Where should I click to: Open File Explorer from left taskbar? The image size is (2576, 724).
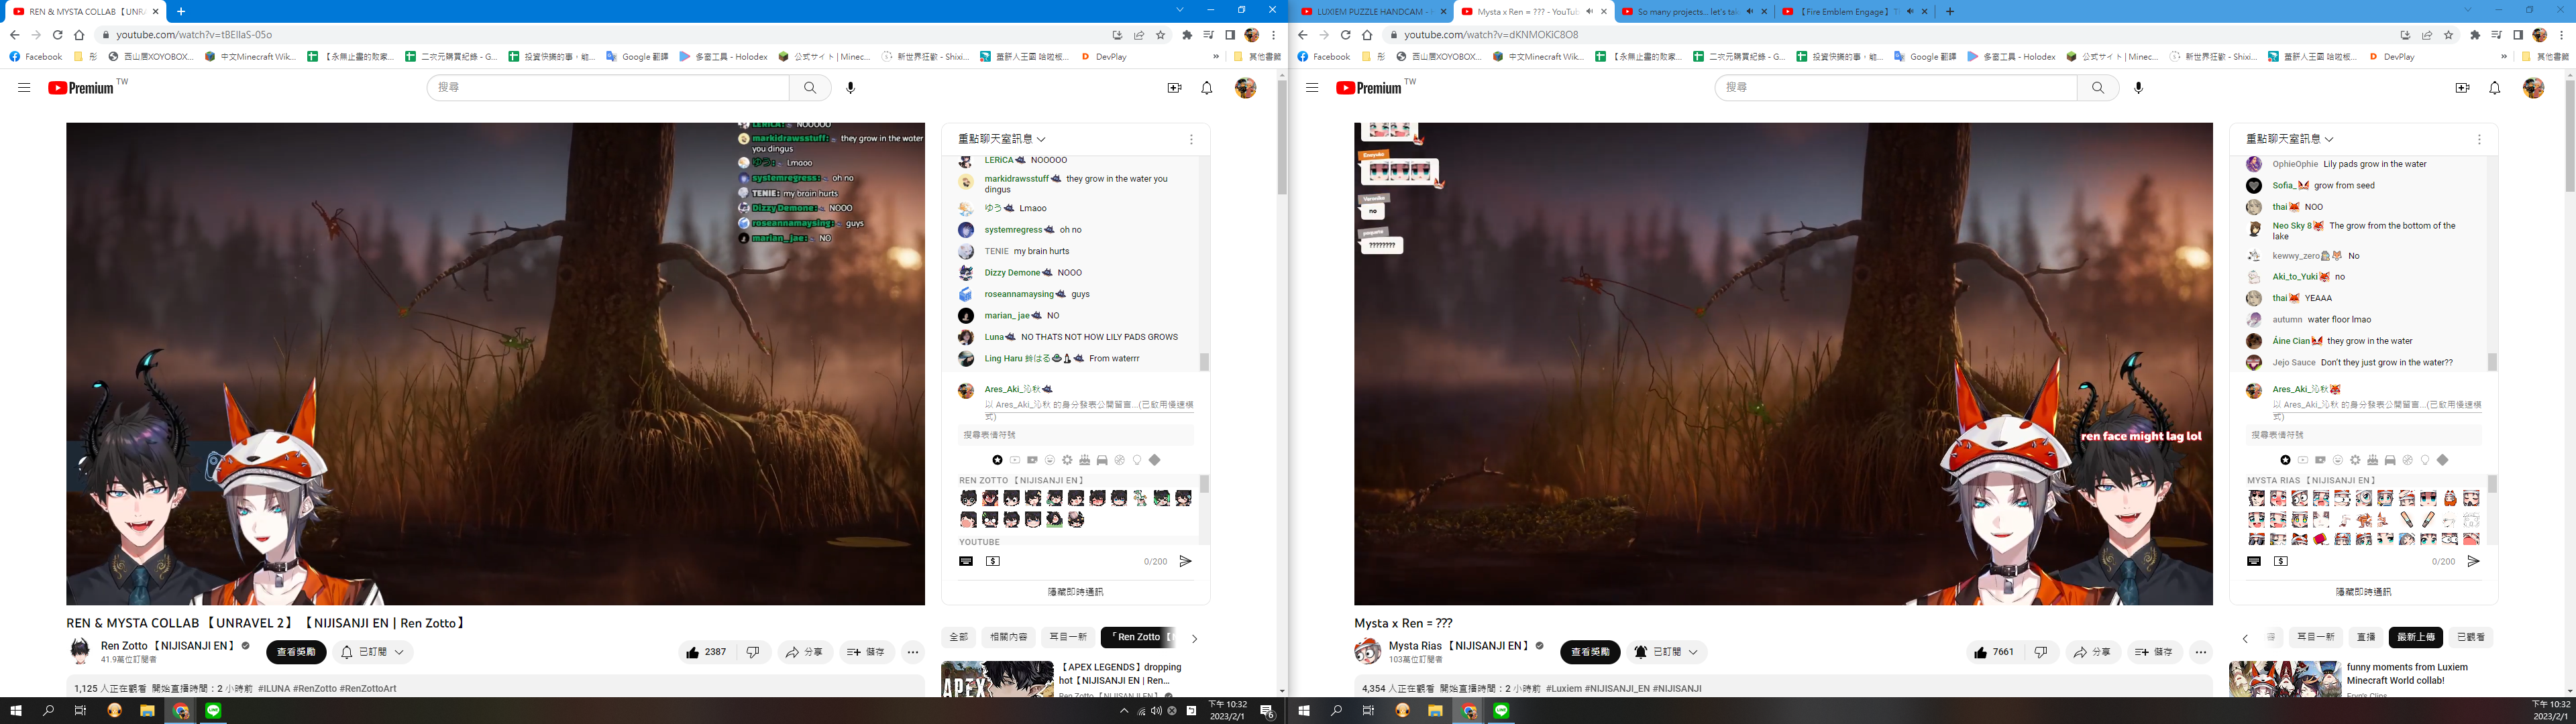147,711
